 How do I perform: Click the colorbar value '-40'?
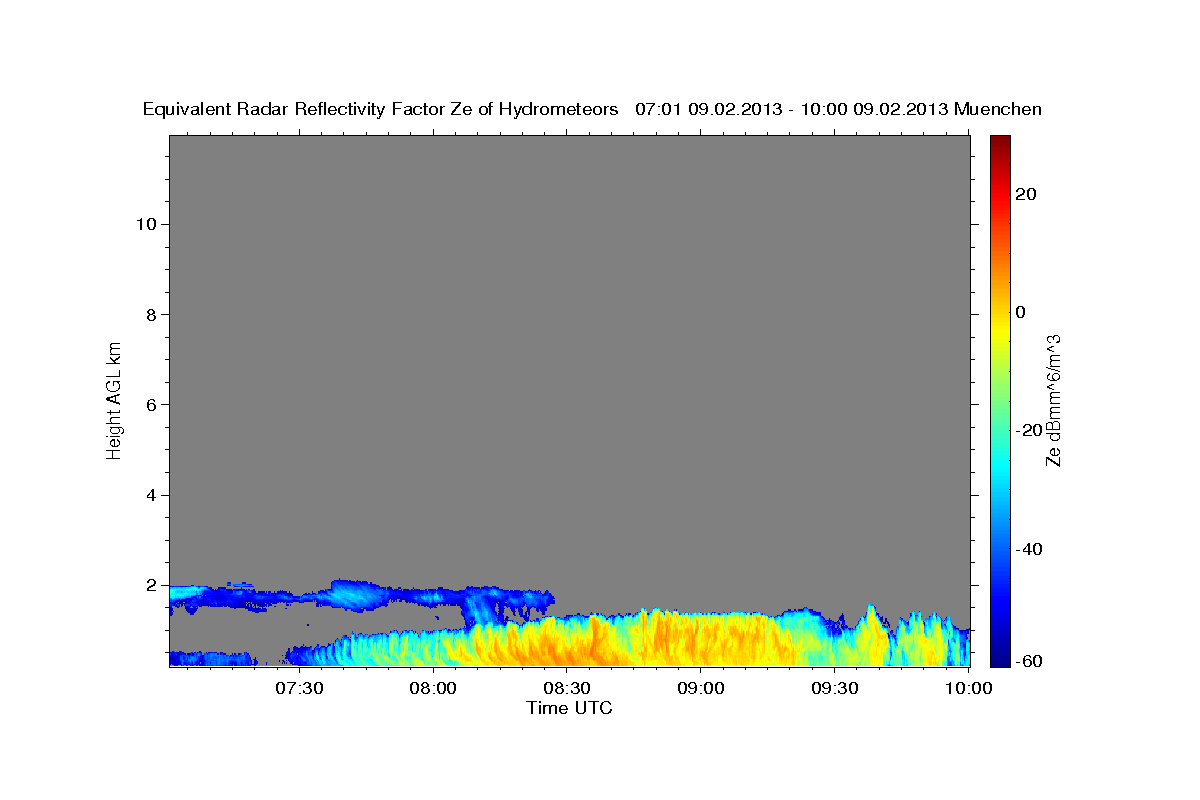(1027, 548)
